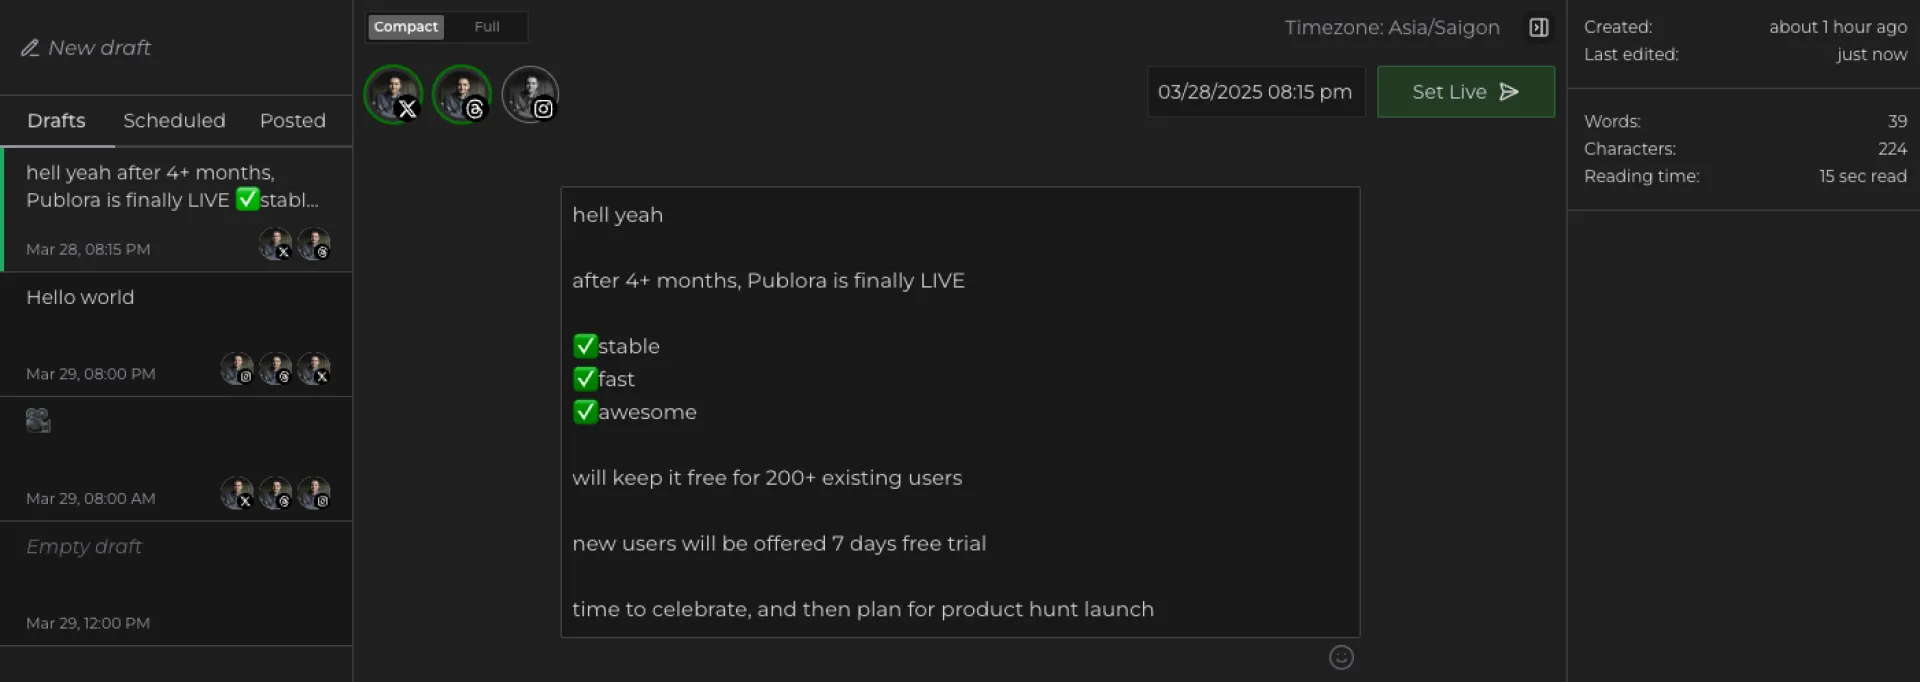This screenshot has width=1920, height=682.
Task: Open the Drafts tab
Action: pos(56,121)
